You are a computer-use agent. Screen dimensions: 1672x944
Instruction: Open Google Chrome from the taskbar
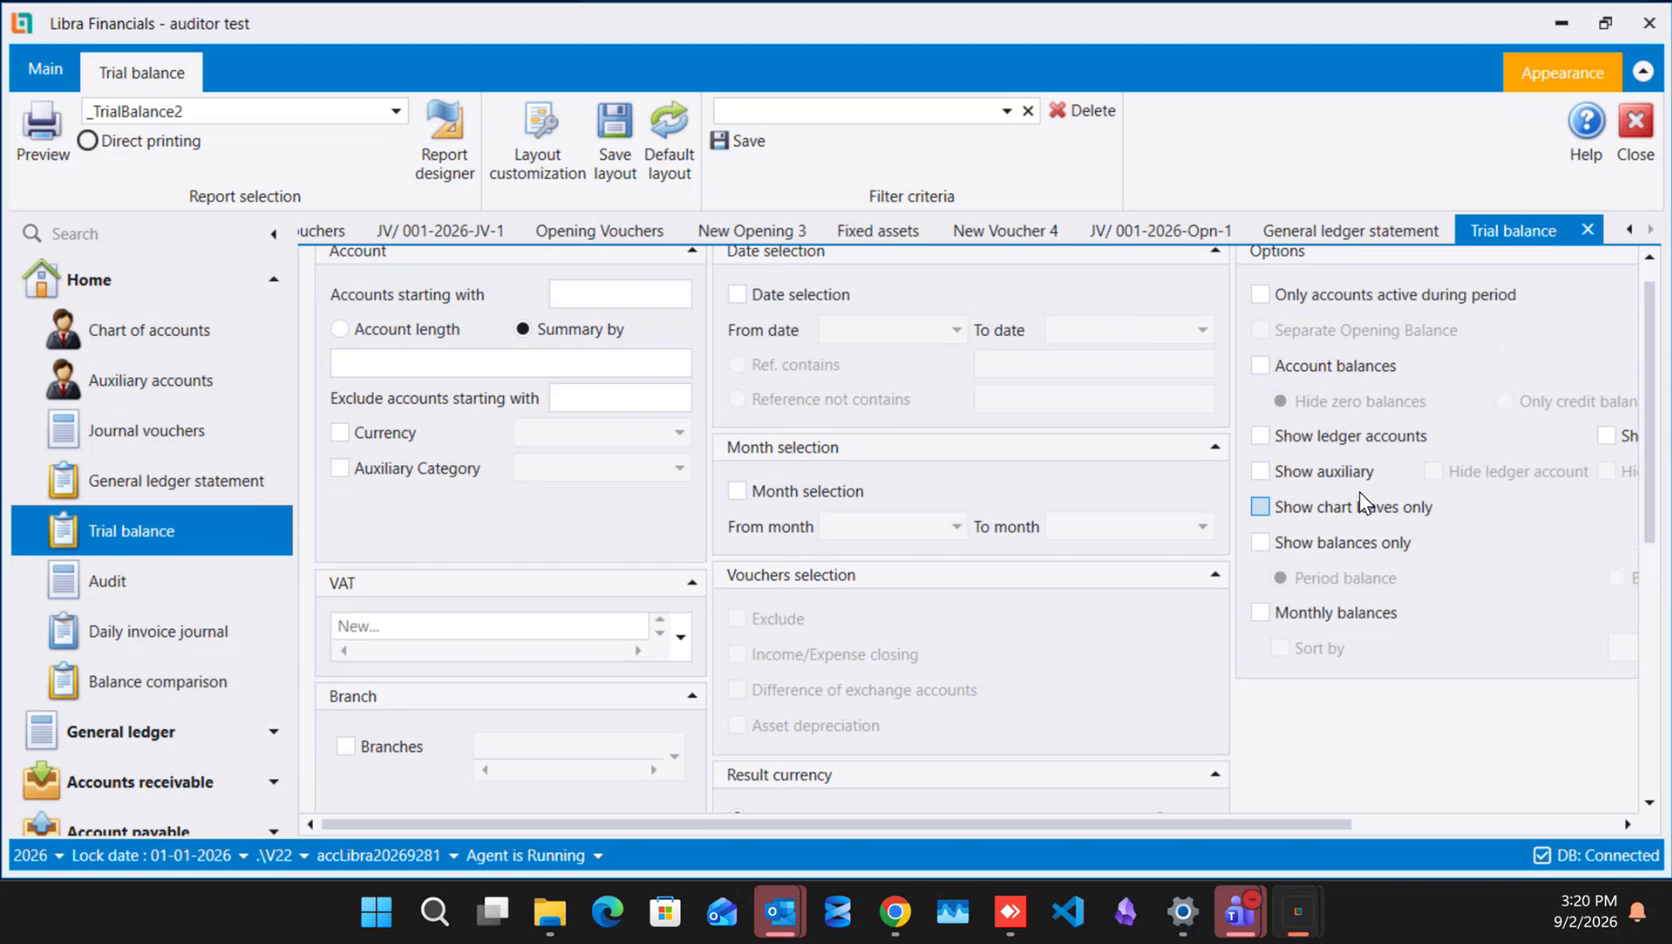[x=895, y=911]
